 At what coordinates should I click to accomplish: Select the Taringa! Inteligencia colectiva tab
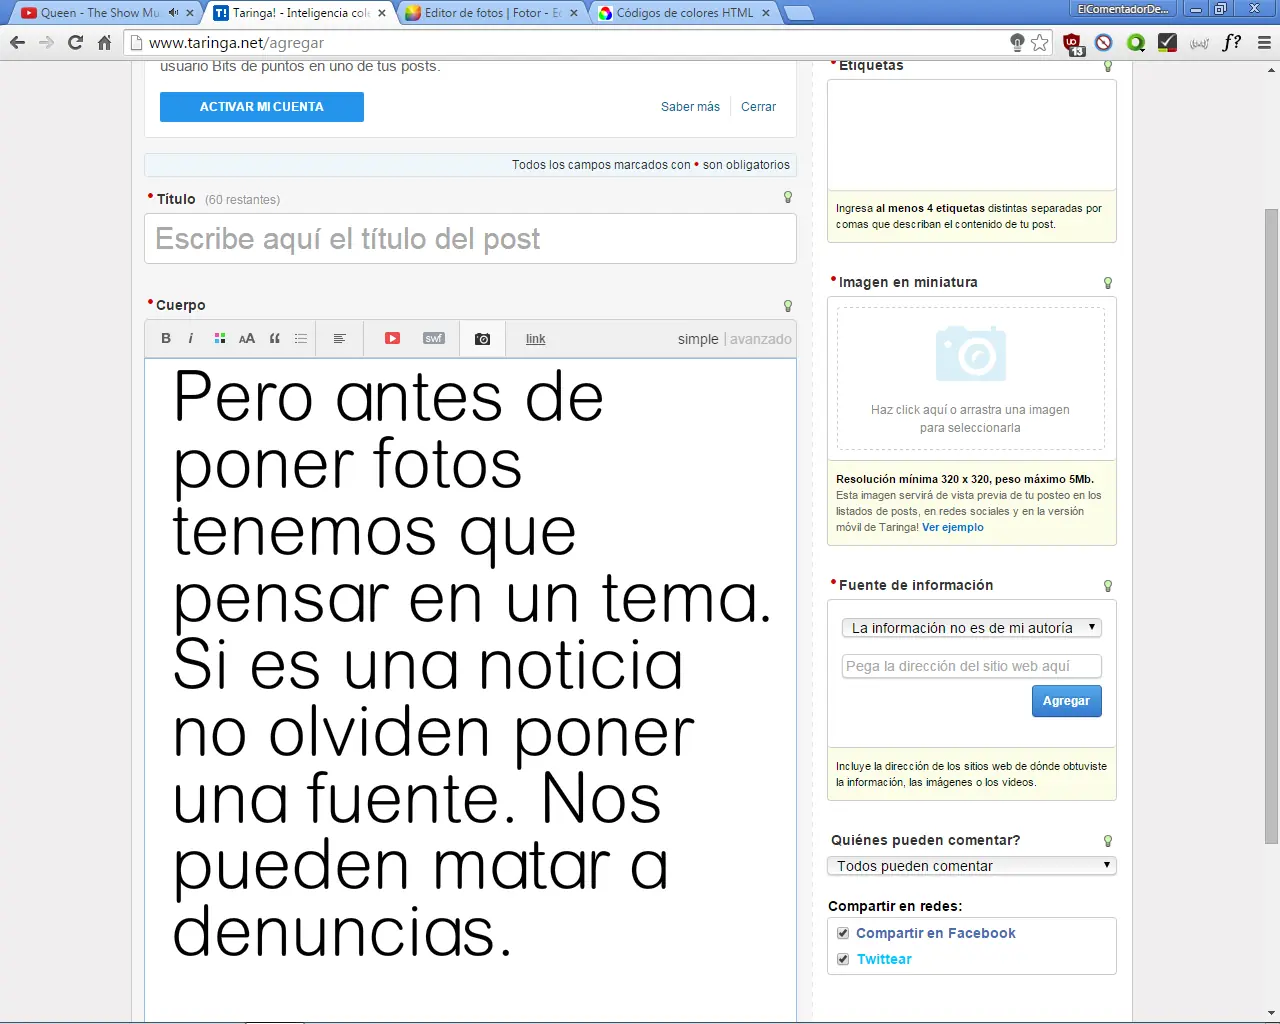[301, 13]
